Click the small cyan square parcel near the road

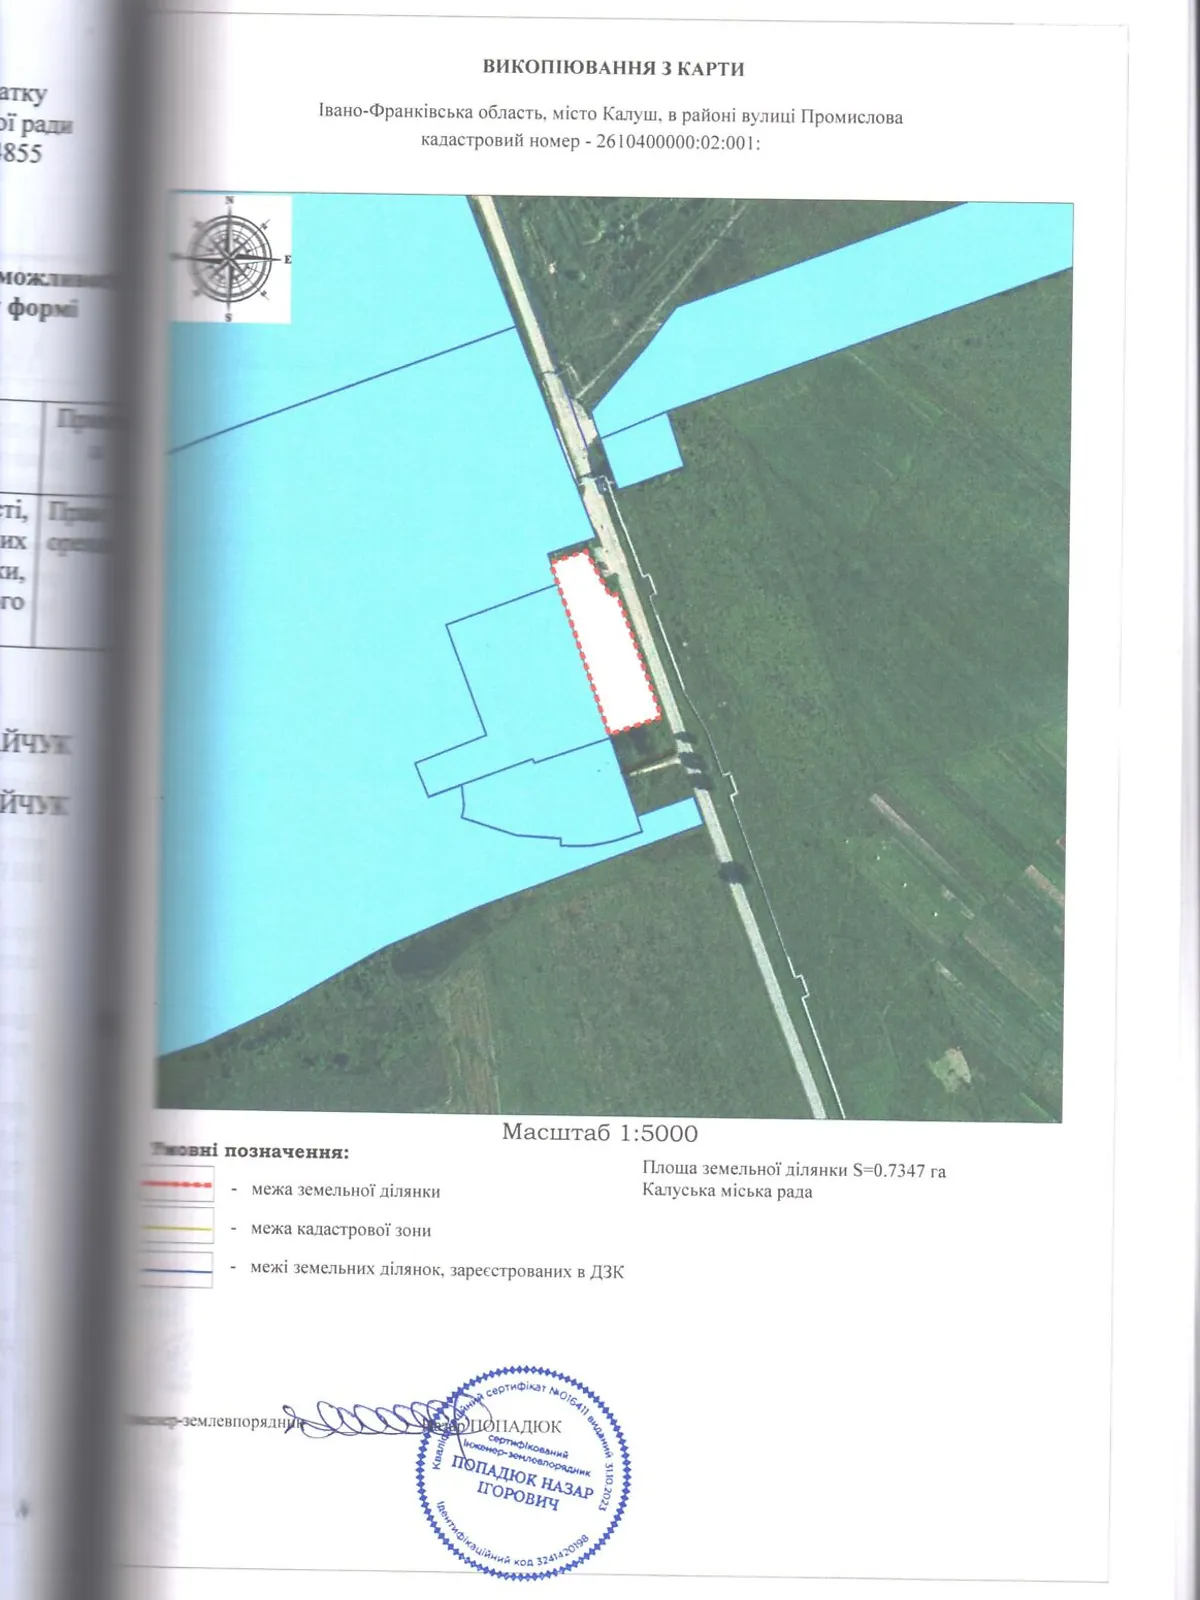(x=642, y=449)
